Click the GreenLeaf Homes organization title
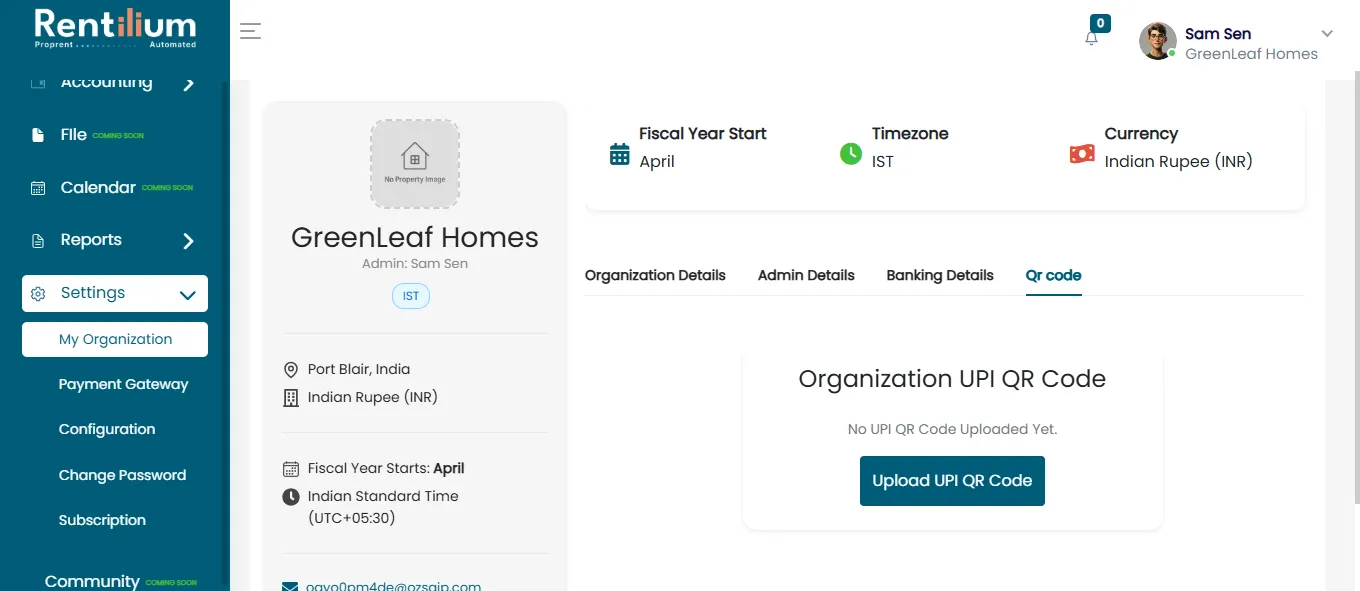This screenshot has height=591, width=1360. coord(415,237)
